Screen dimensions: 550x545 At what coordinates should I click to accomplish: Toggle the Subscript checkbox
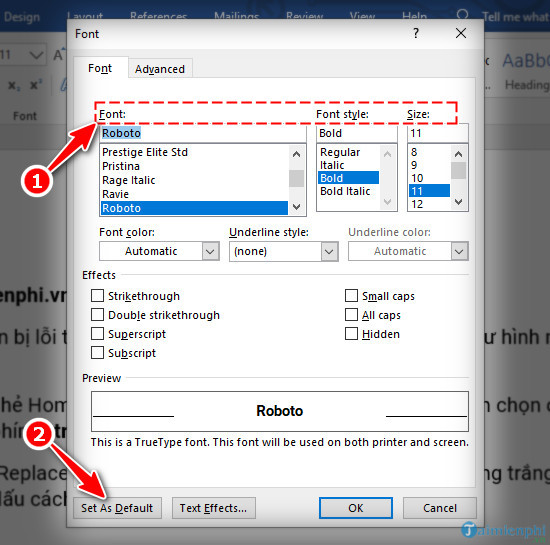(97, 352)
